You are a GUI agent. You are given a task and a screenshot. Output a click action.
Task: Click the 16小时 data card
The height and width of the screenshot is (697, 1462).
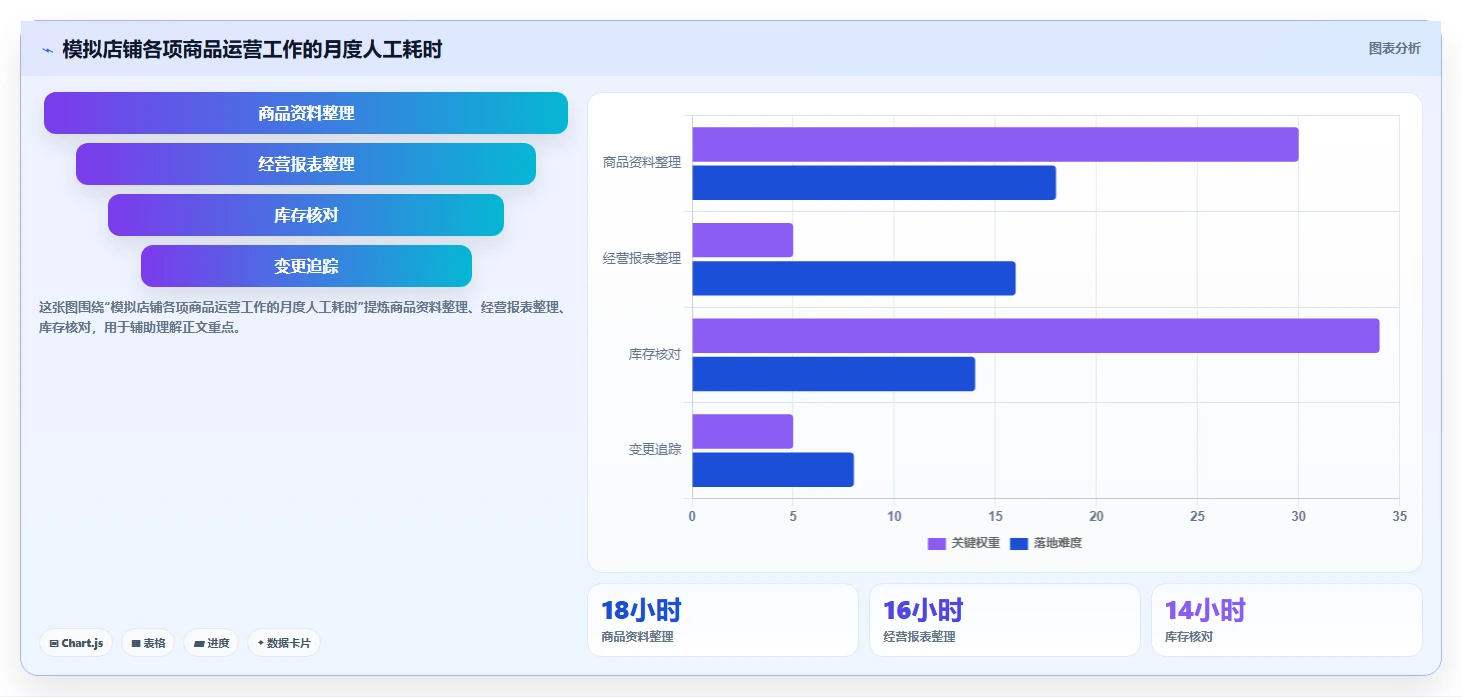pyautogui.click(x=1005, y=620)
